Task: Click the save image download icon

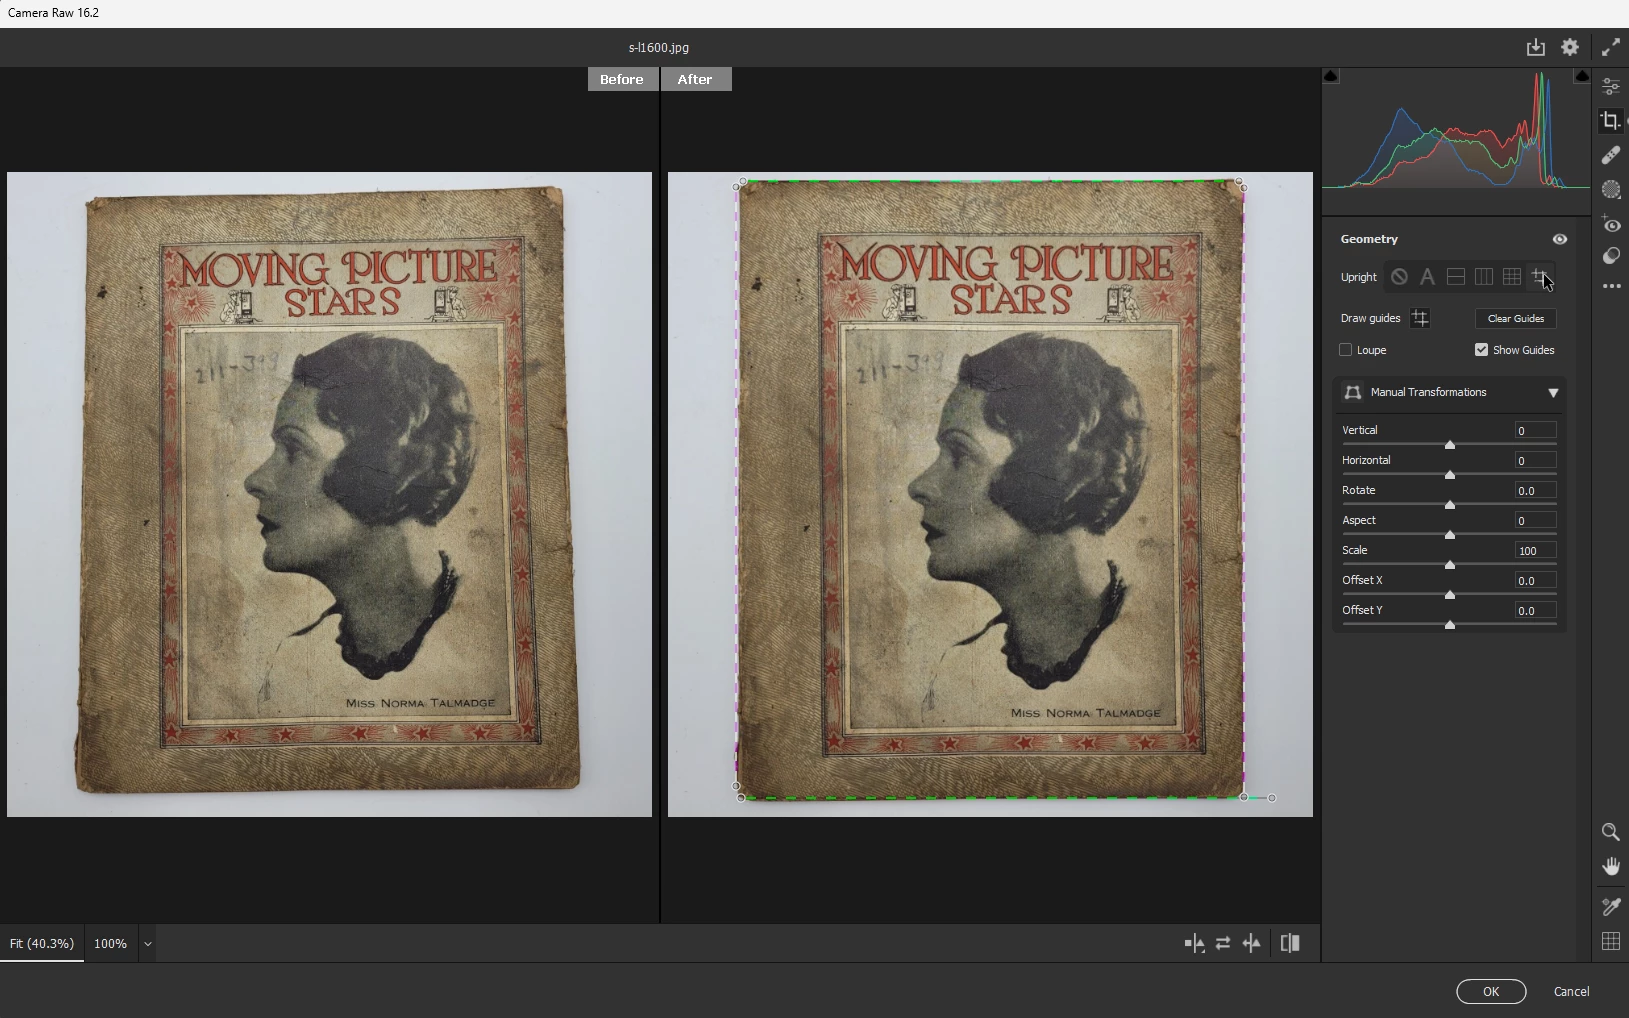Action: coord(1535,47)
